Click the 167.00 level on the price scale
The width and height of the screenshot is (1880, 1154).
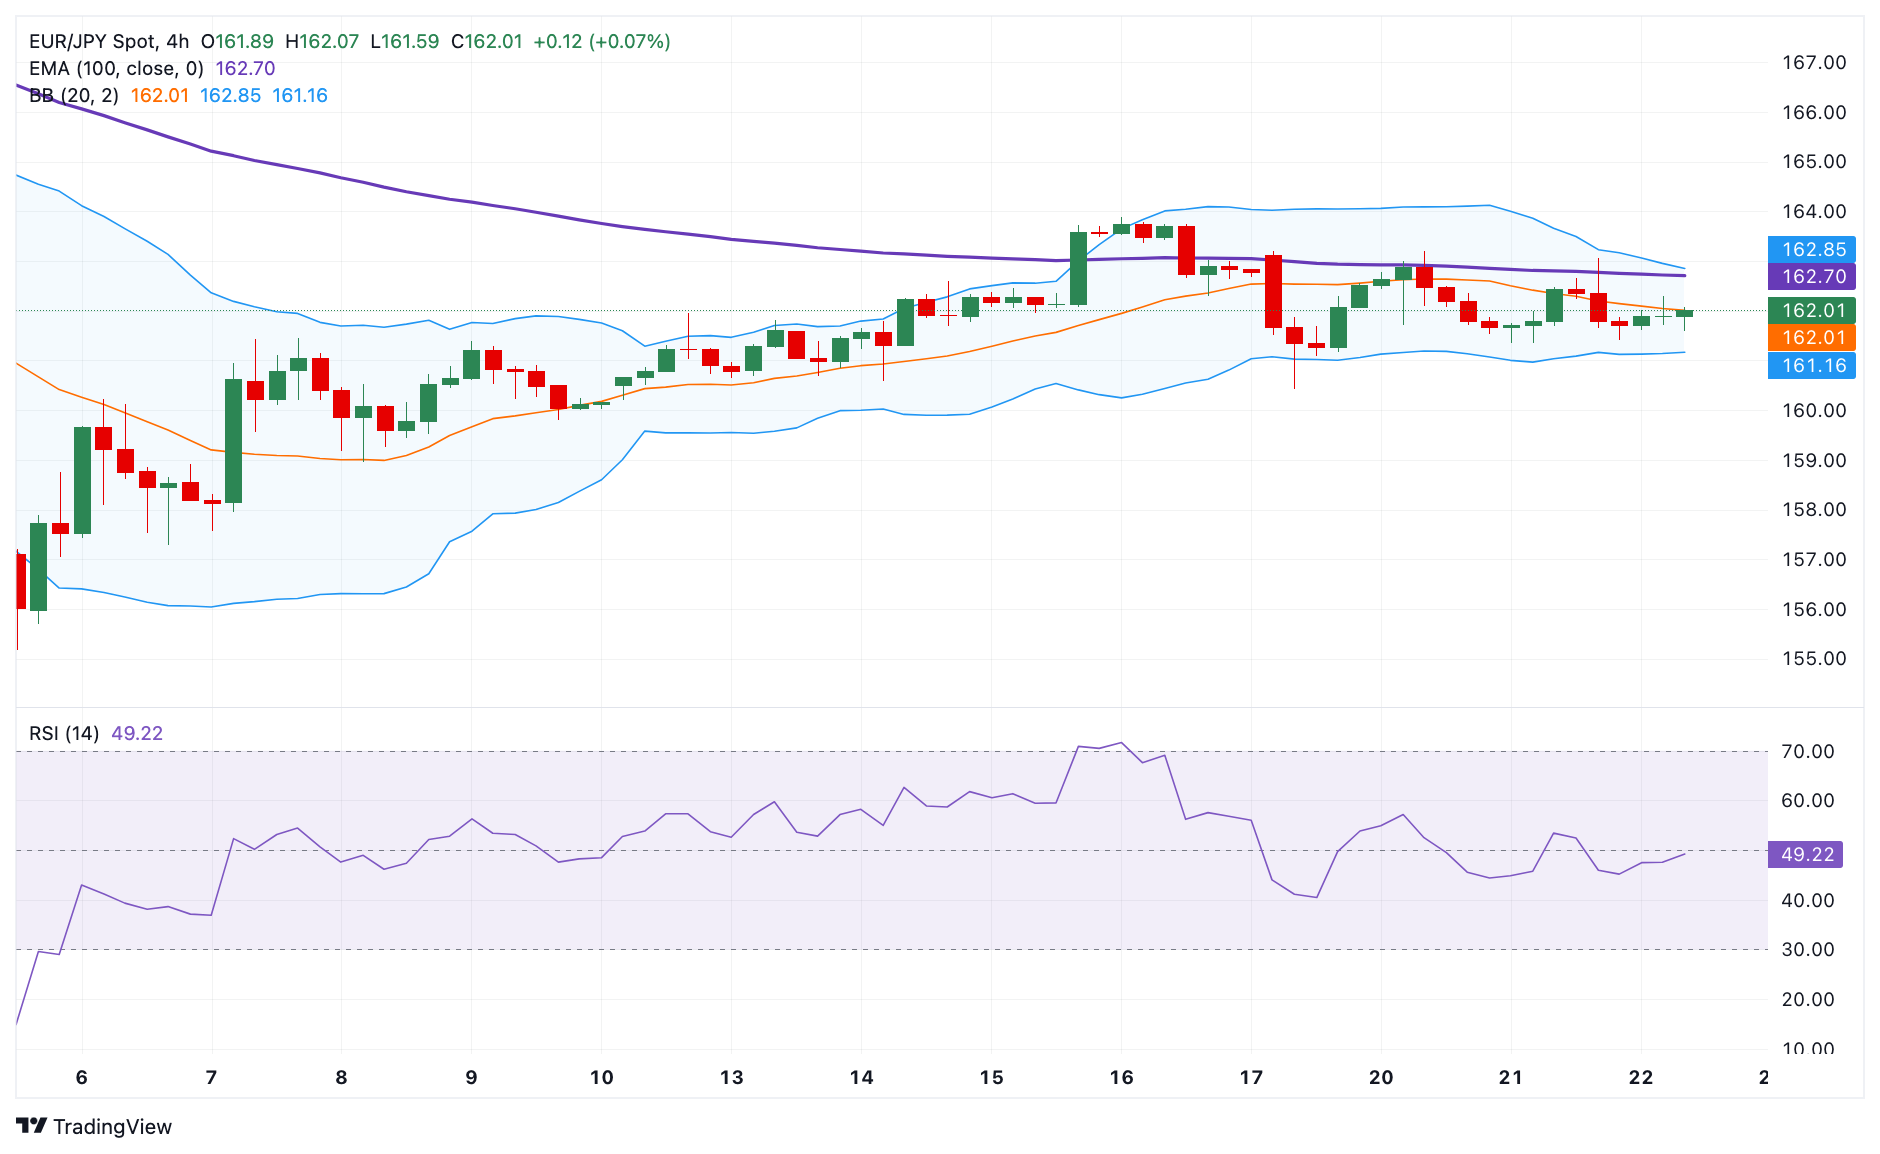[x=1814, y=62]
